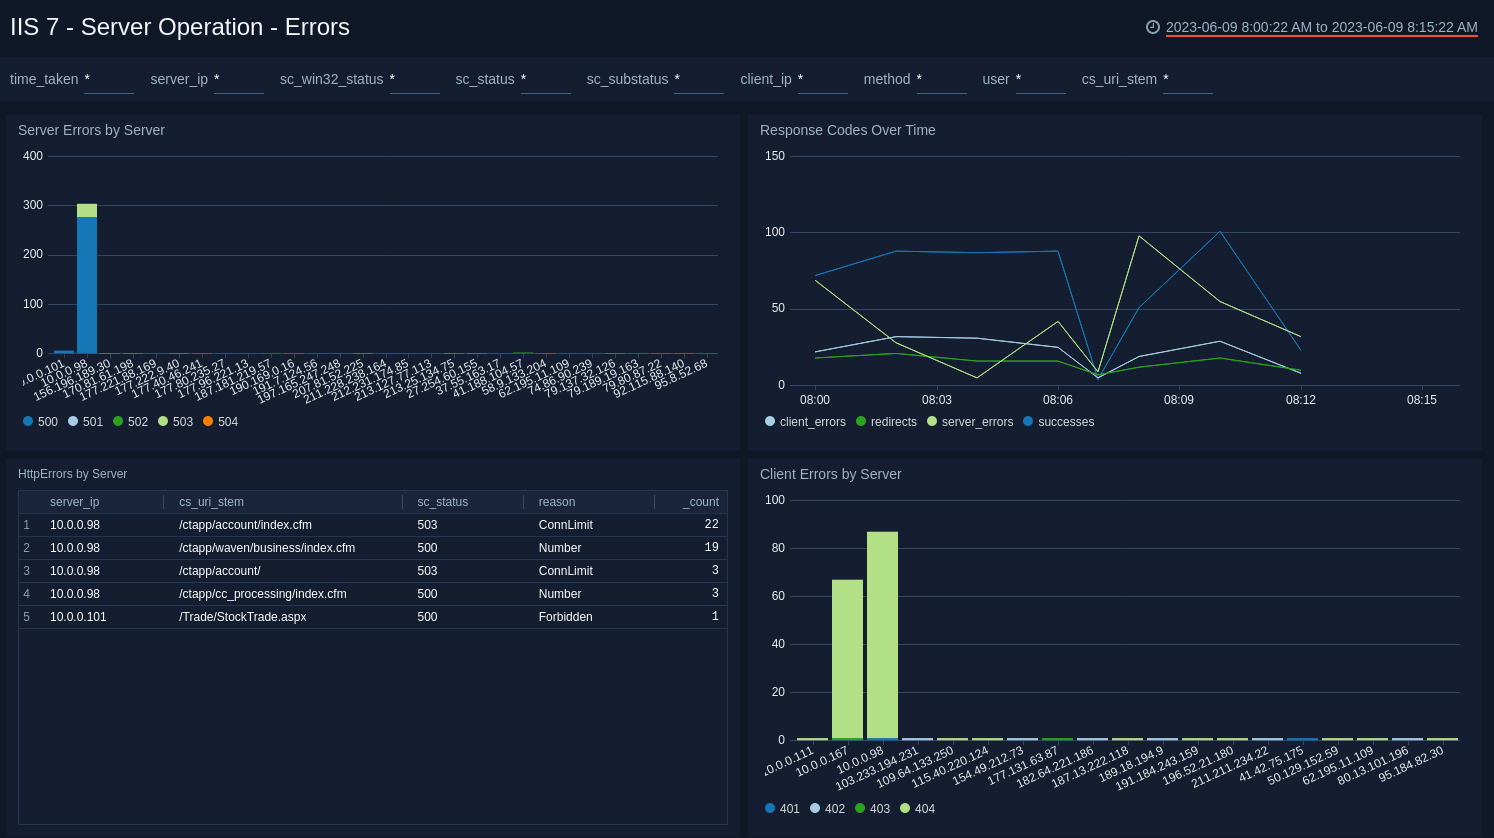Sort table by the _count column header
The width and height of the screenshot is (1494, 838).
pyautogui.click(x=700, y=502)
